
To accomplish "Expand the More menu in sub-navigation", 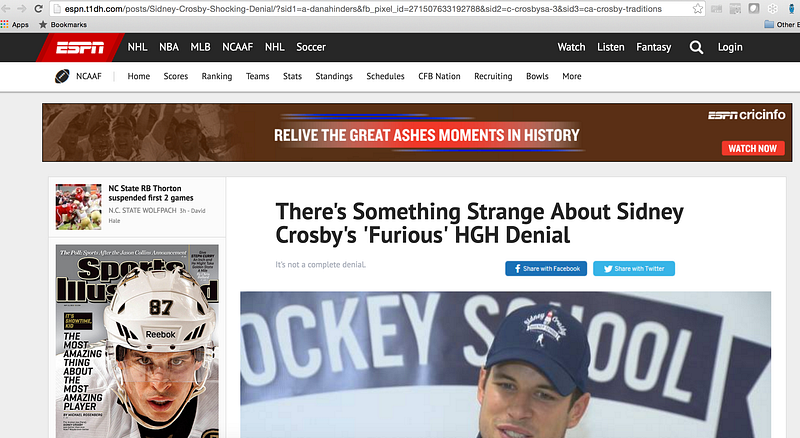I will tap(572, 76).
